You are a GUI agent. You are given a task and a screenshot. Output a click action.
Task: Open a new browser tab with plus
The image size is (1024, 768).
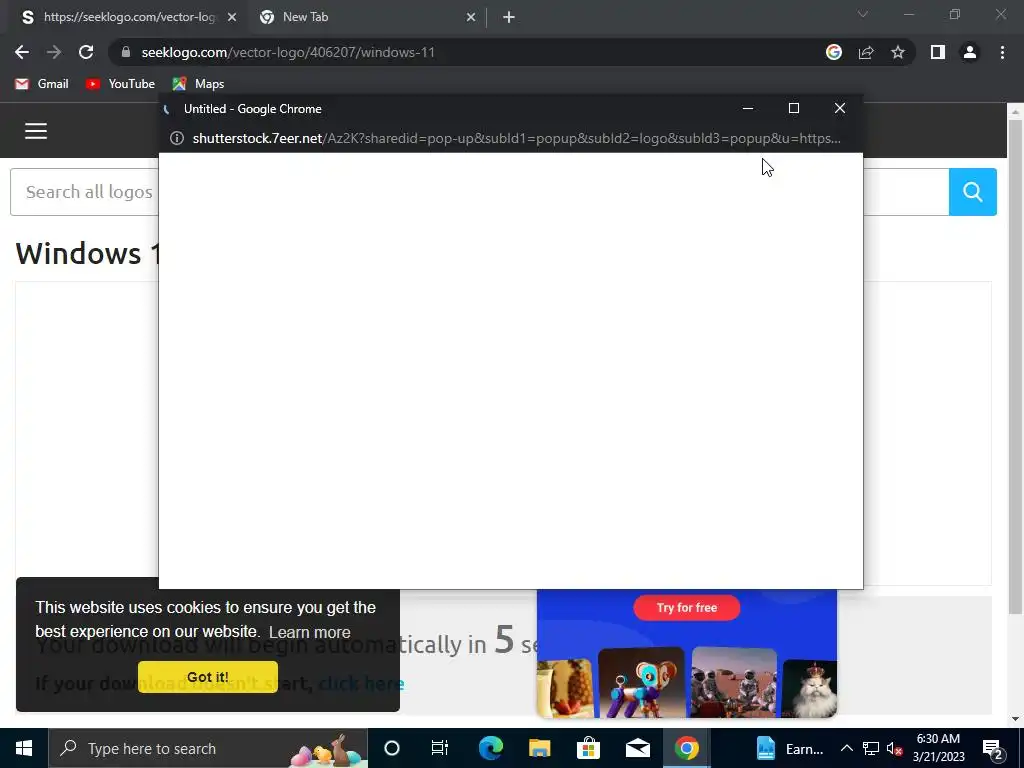[x=509, y=17]
